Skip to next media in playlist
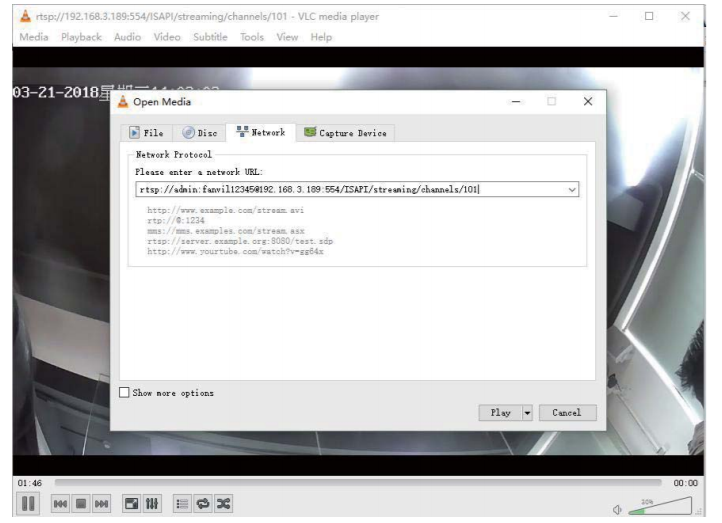722x523 pixels. [x=101, y=504]
